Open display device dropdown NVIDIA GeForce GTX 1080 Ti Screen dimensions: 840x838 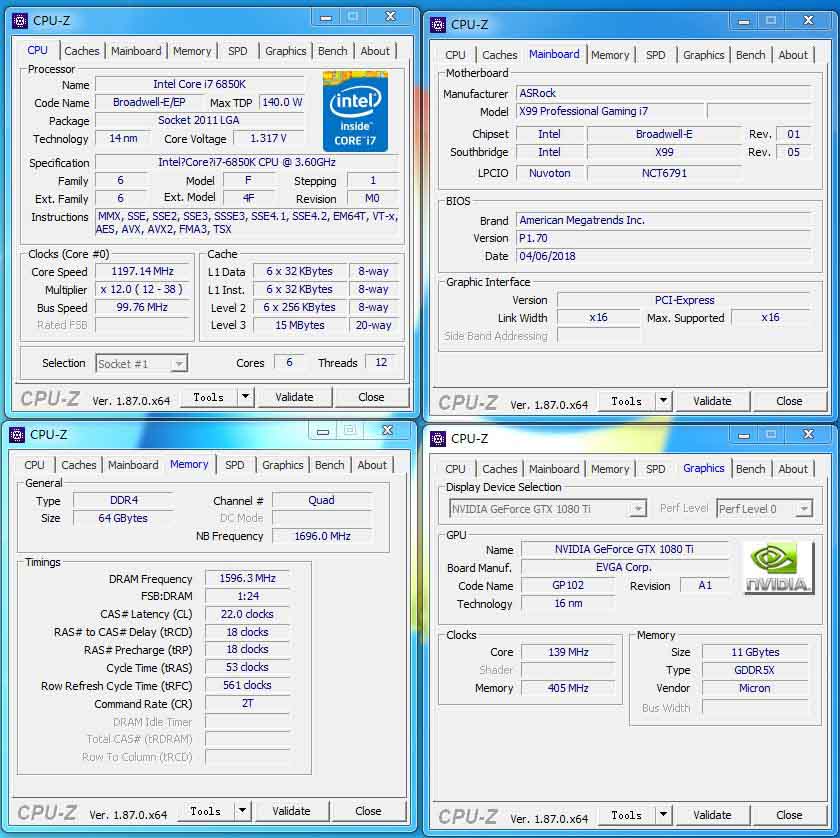click(638, 508)
